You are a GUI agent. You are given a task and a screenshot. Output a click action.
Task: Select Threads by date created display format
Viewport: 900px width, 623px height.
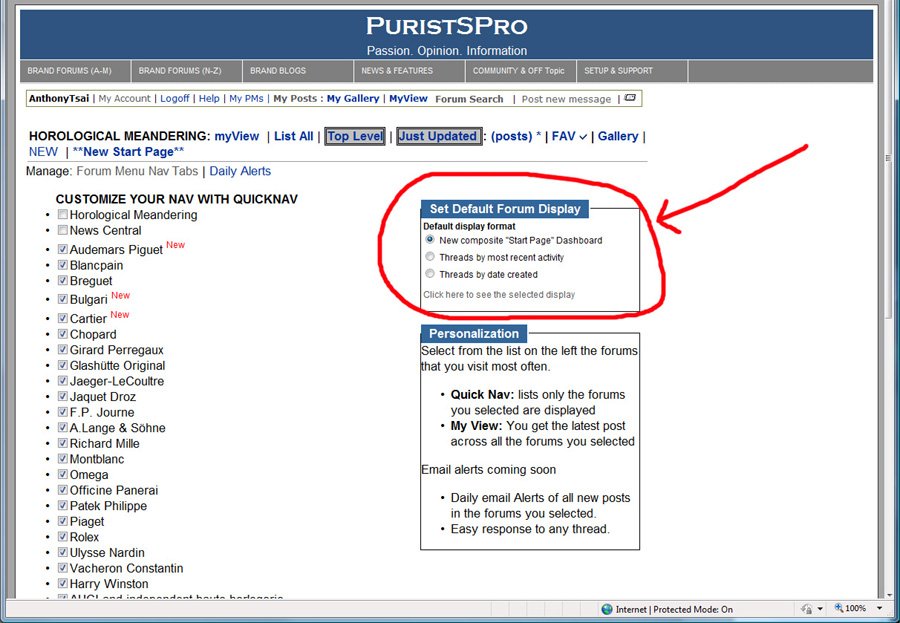point(429,273)
